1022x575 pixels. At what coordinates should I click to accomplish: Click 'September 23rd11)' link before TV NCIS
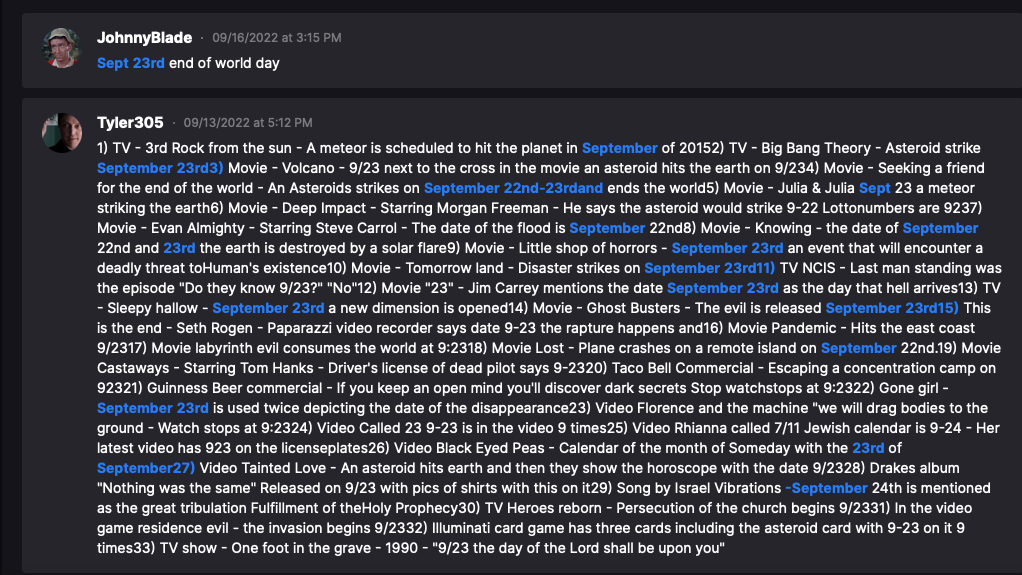click(709, 268)
